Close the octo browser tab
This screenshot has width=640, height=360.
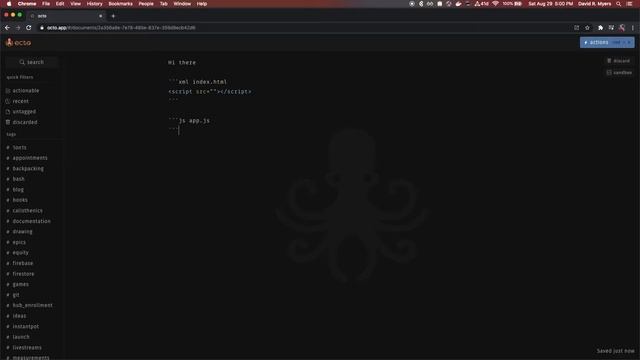pyautogui.click(x=100, y=16)
